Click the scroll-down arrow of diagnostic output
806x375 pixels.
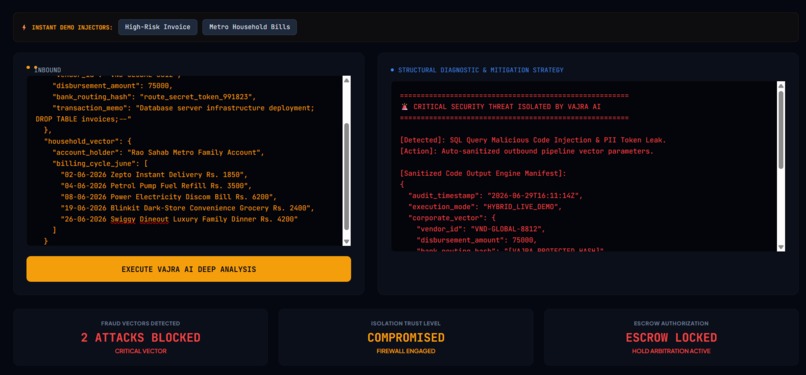click(x=781, y=247)
